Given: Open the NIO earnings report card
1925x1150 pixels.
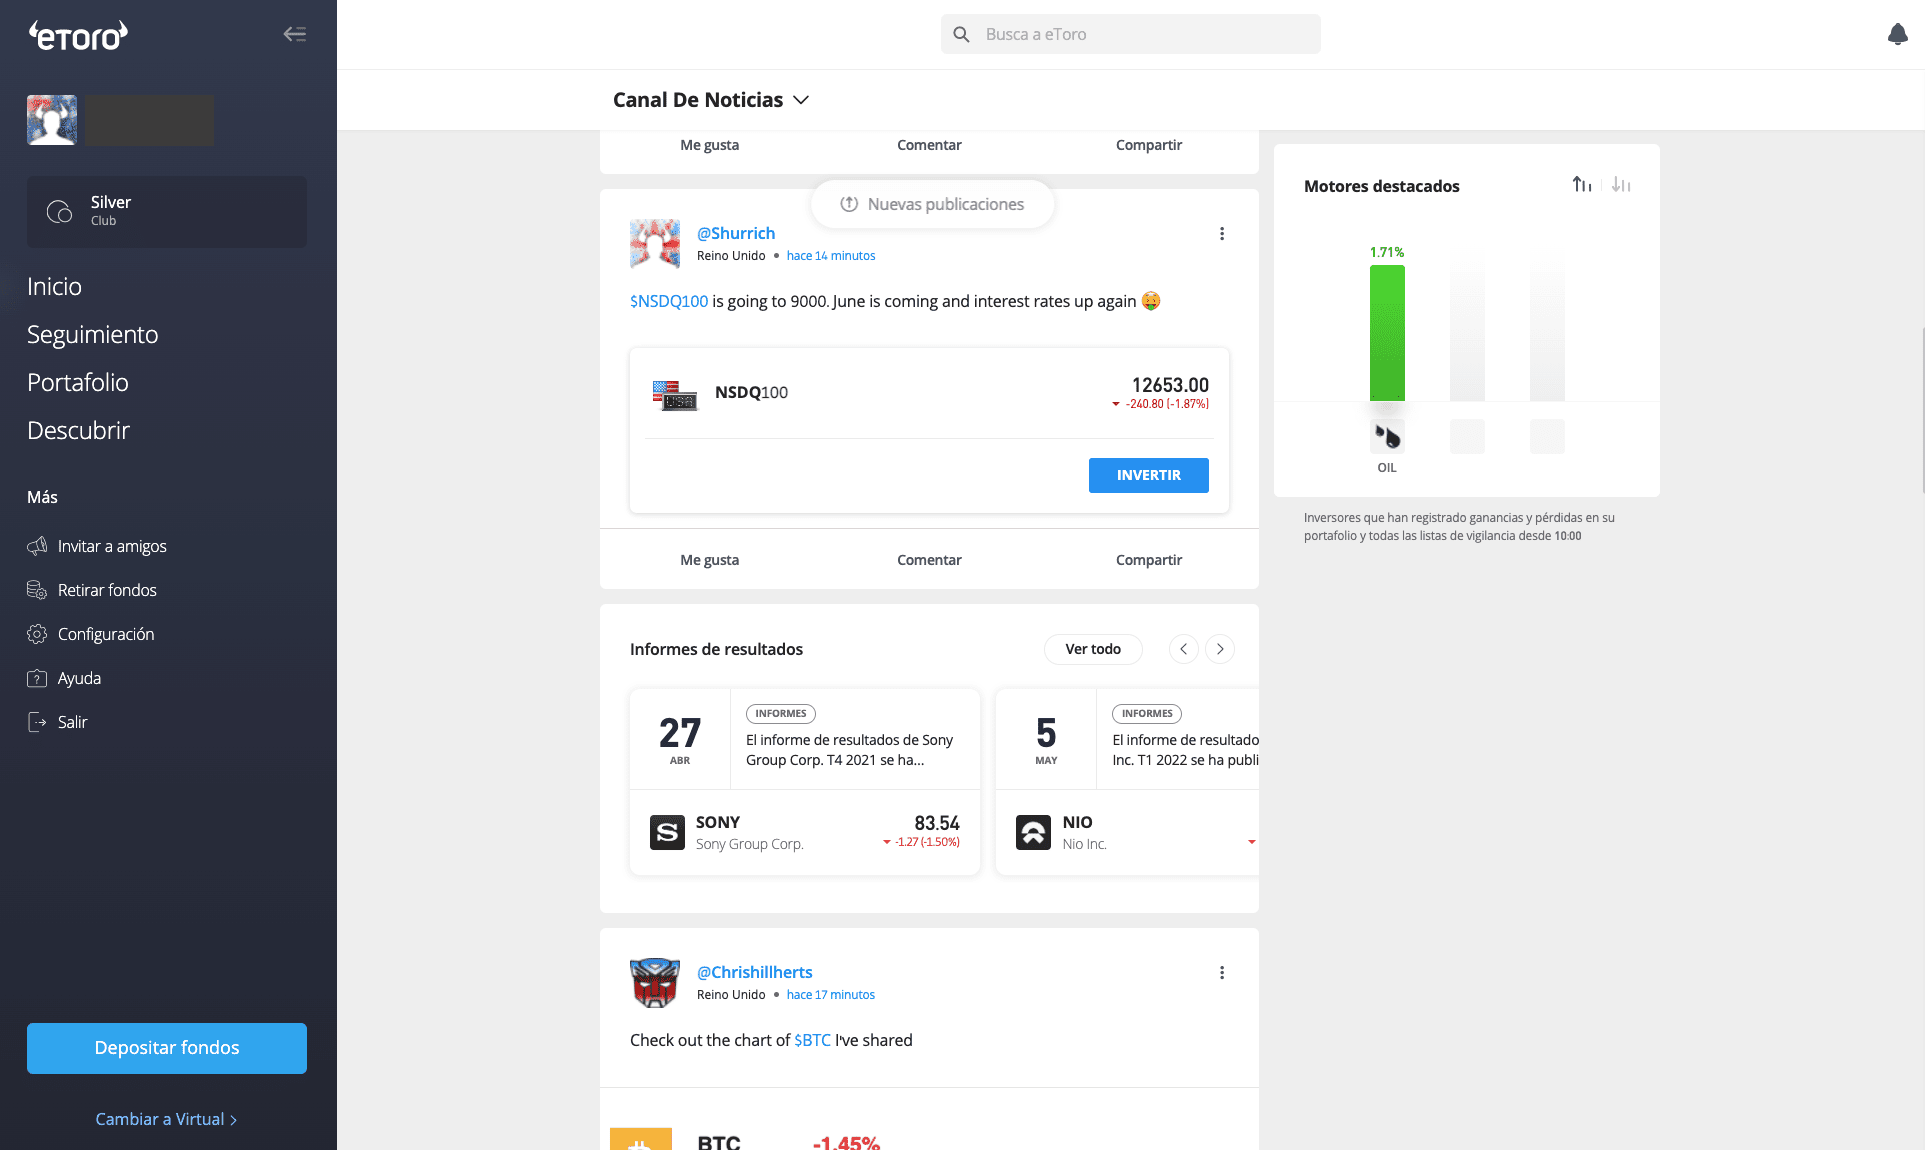Looking at the screenshot, I should (x=1128, y=782).
